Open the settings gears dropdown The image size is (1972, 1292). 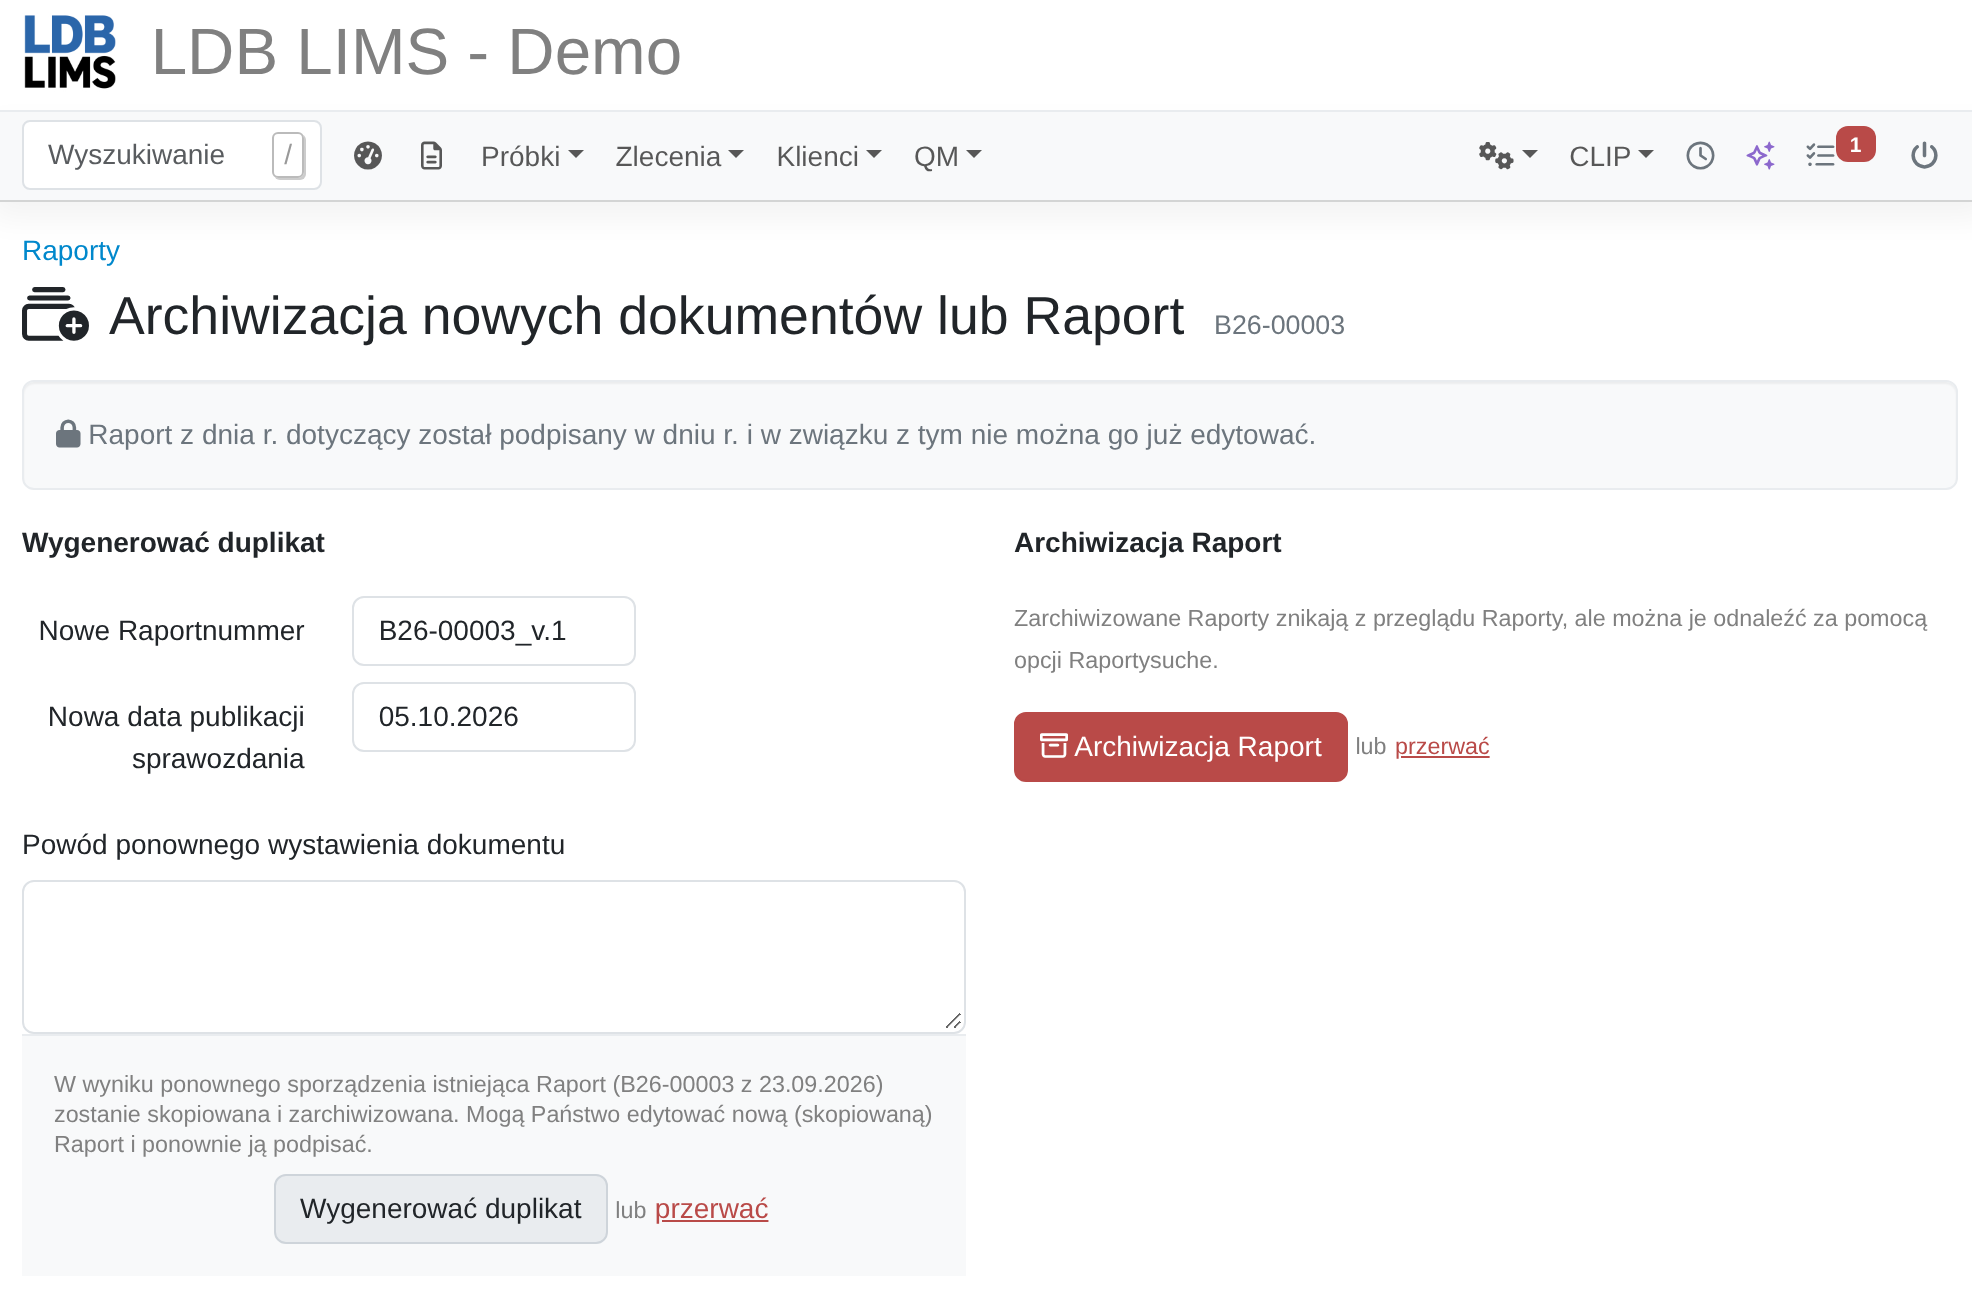(x=1507, y=156)
